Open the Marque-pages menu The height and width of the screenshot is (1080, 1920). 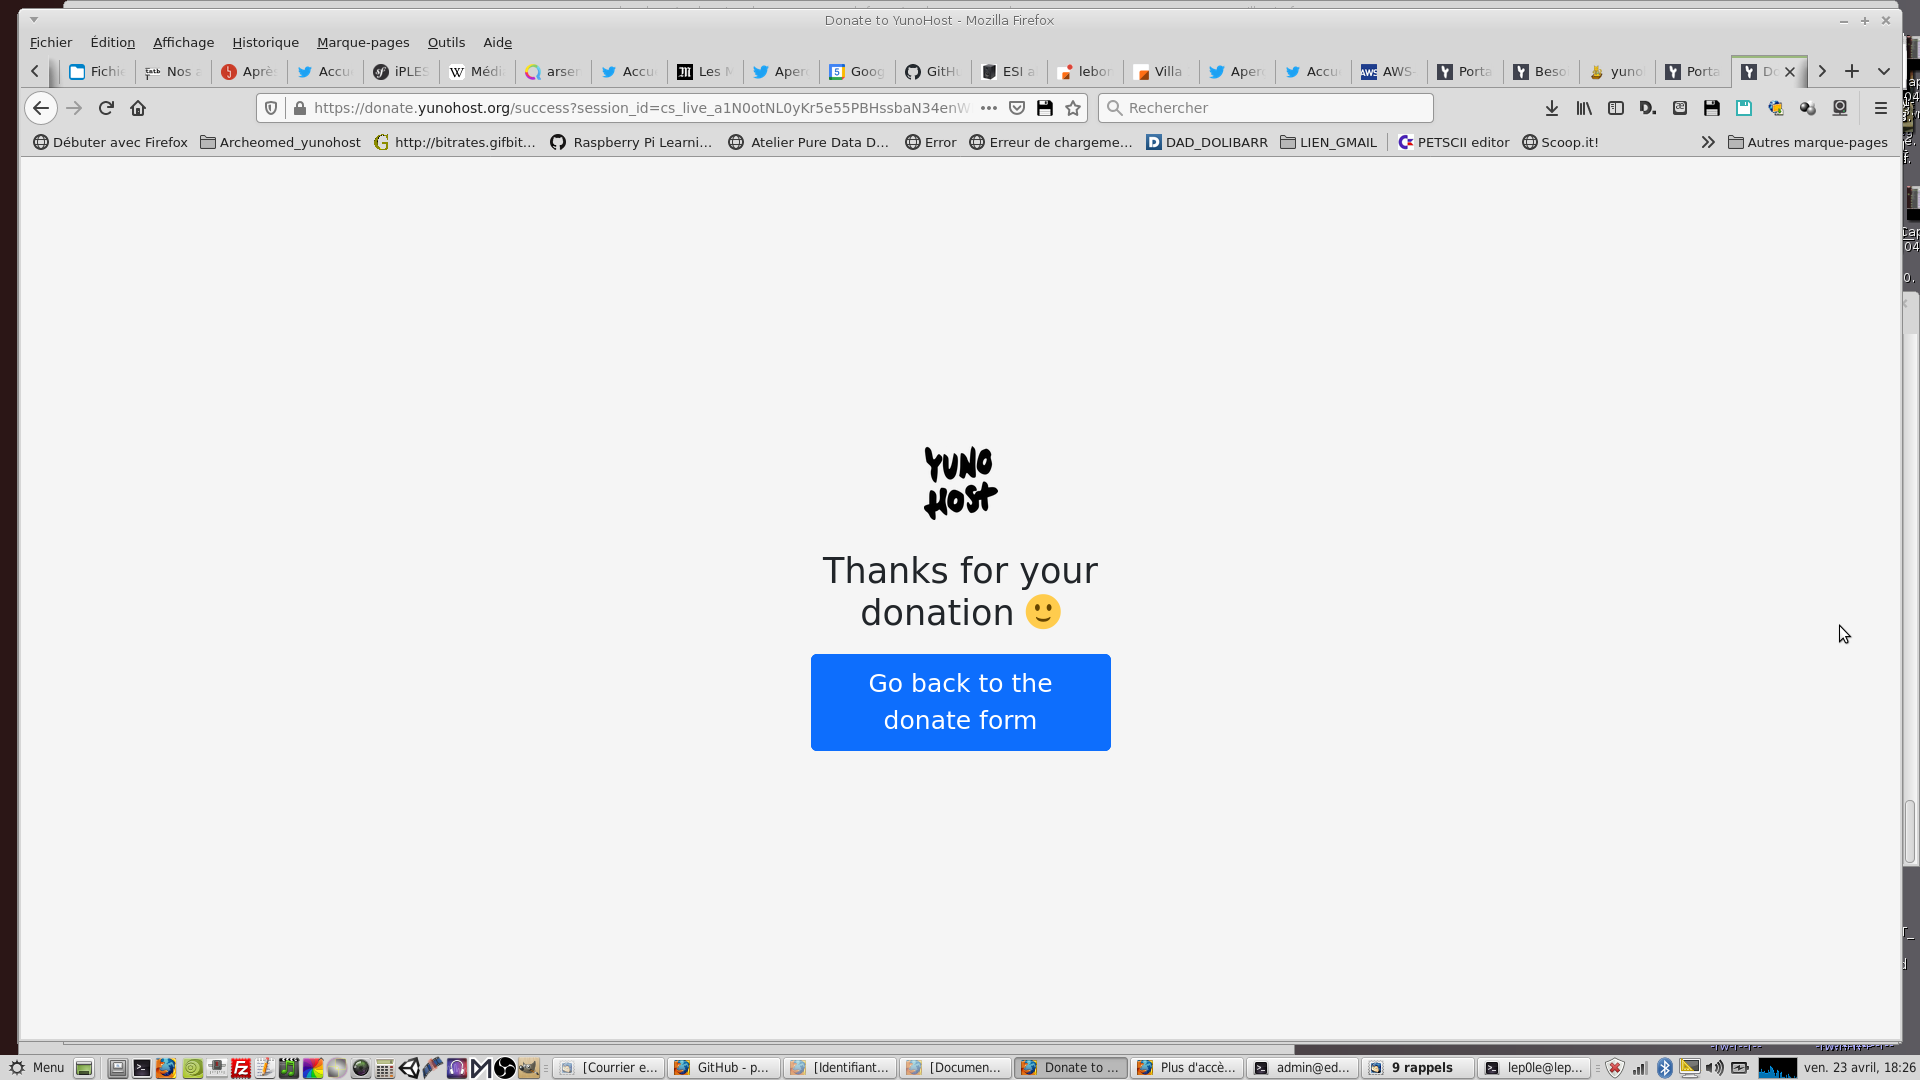click(363, 42)
